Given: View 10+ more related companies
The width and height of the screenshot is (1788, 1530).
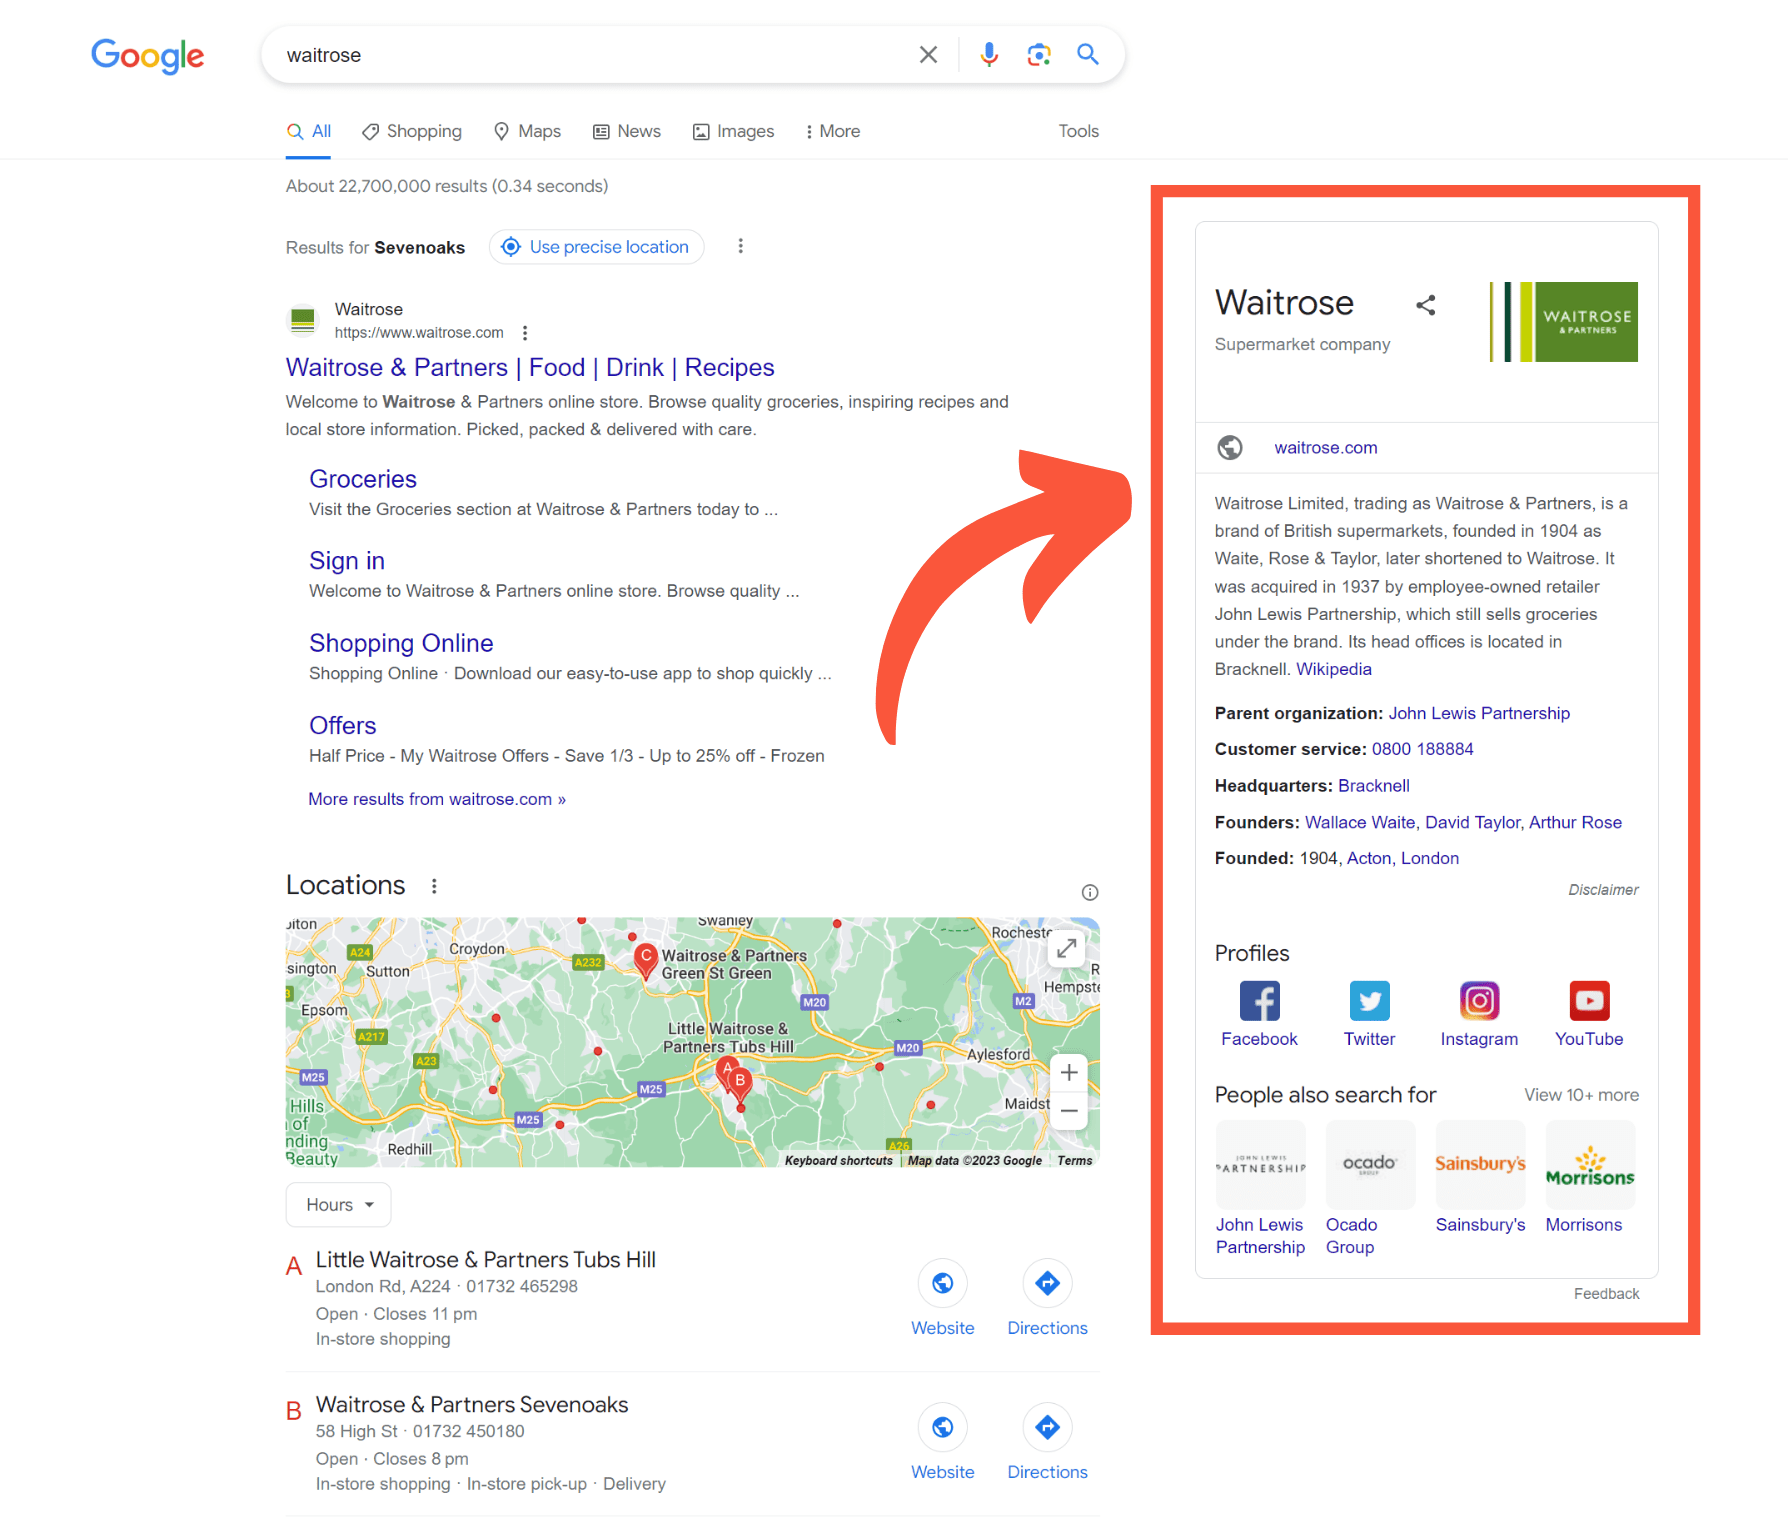Looking at the screenshot, I should (1581, 1094).
